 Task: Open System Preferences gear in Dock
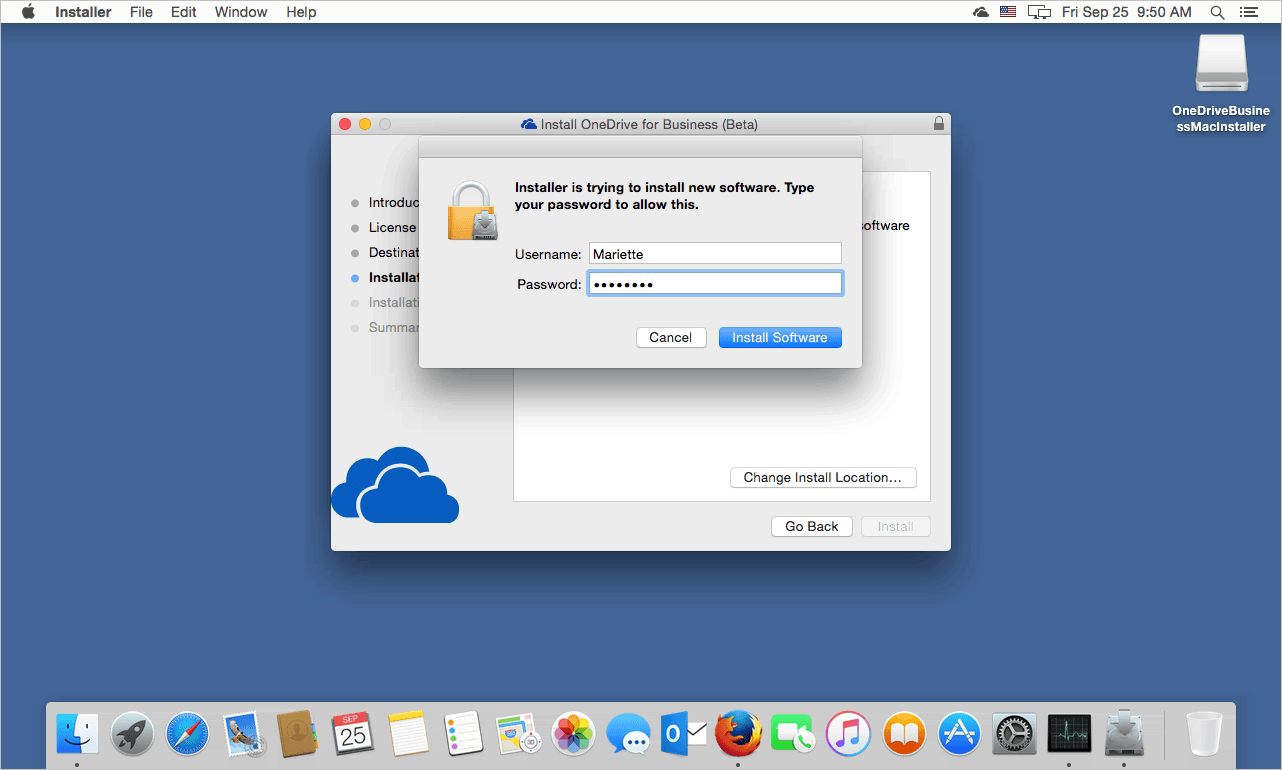tap(1014, 735)
